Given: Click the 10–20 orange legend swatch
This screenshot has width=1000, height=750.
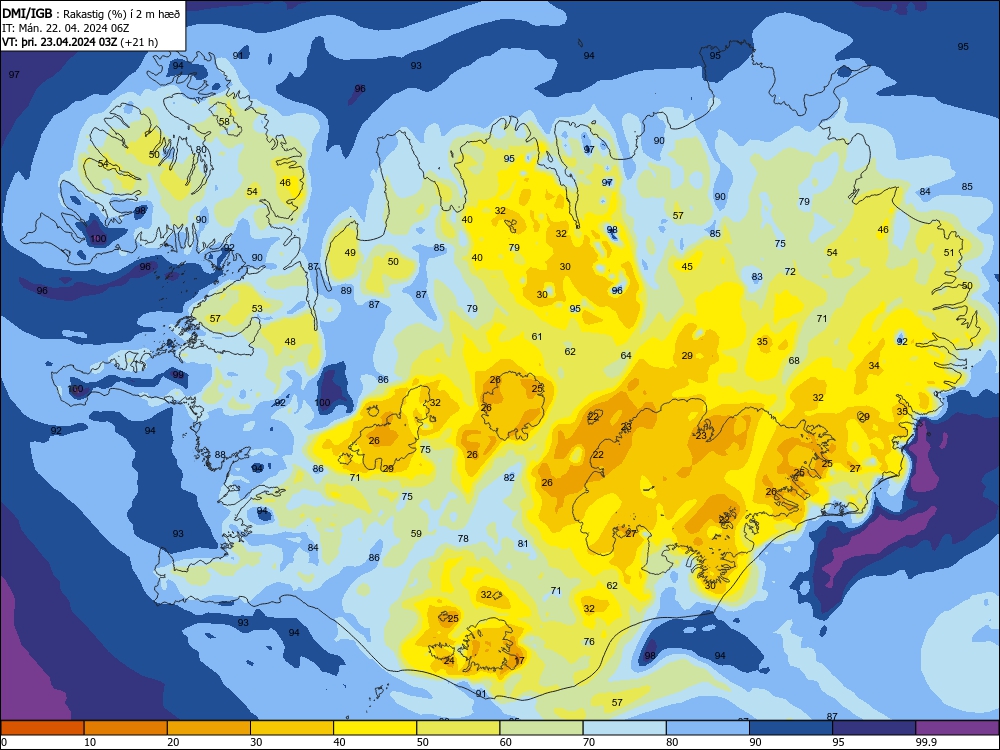Looking at the screenshot, I should pyautogui.click(x=126, y=728).
